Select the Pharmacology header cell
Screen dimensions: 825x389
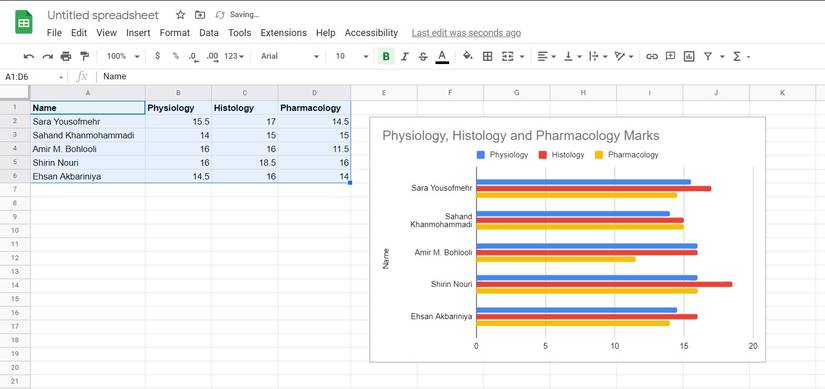coord(314,108)
